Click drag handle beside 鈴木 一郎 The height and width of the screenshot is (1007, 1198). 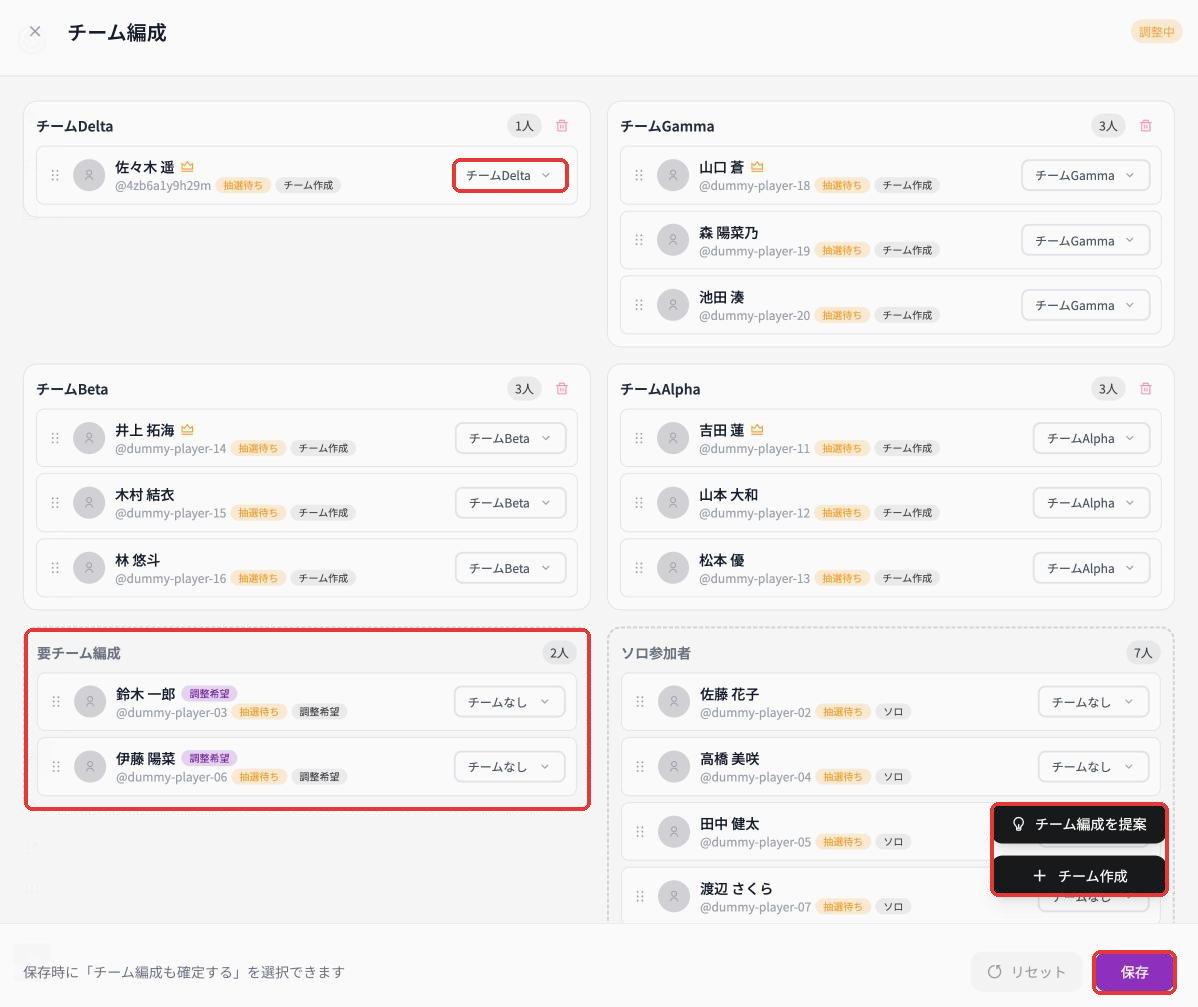coord(56,701)
